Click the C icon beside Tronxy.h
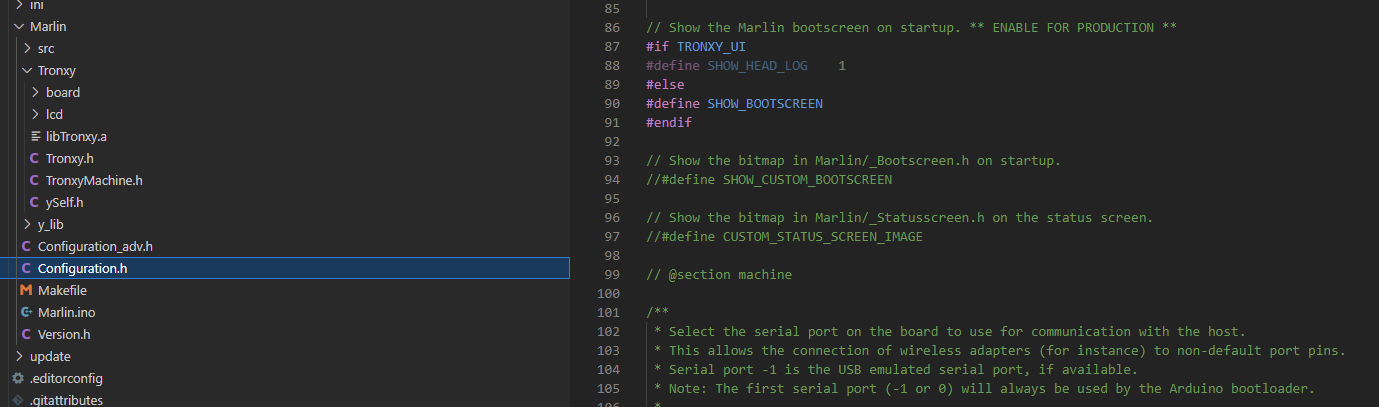1379x407 pixels. (x=35, y=159)
